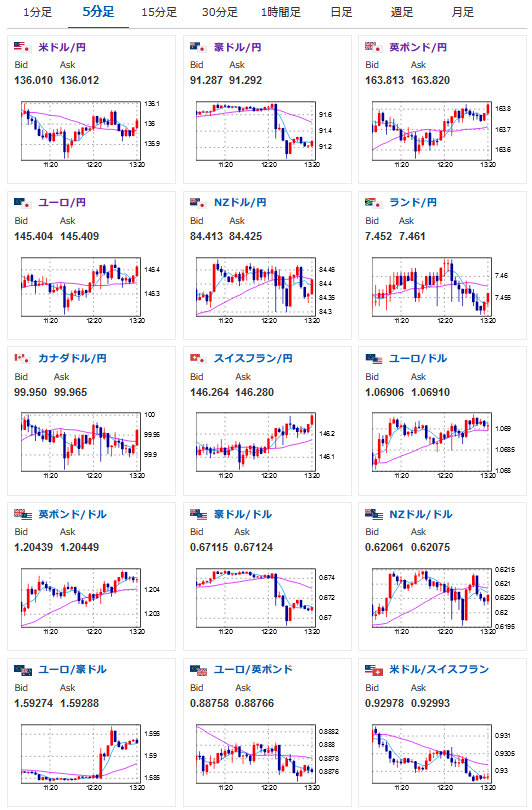Switch to the 1分足 tab
The height and width of the screenshot is (810, 532).
(x=38, y=12)
